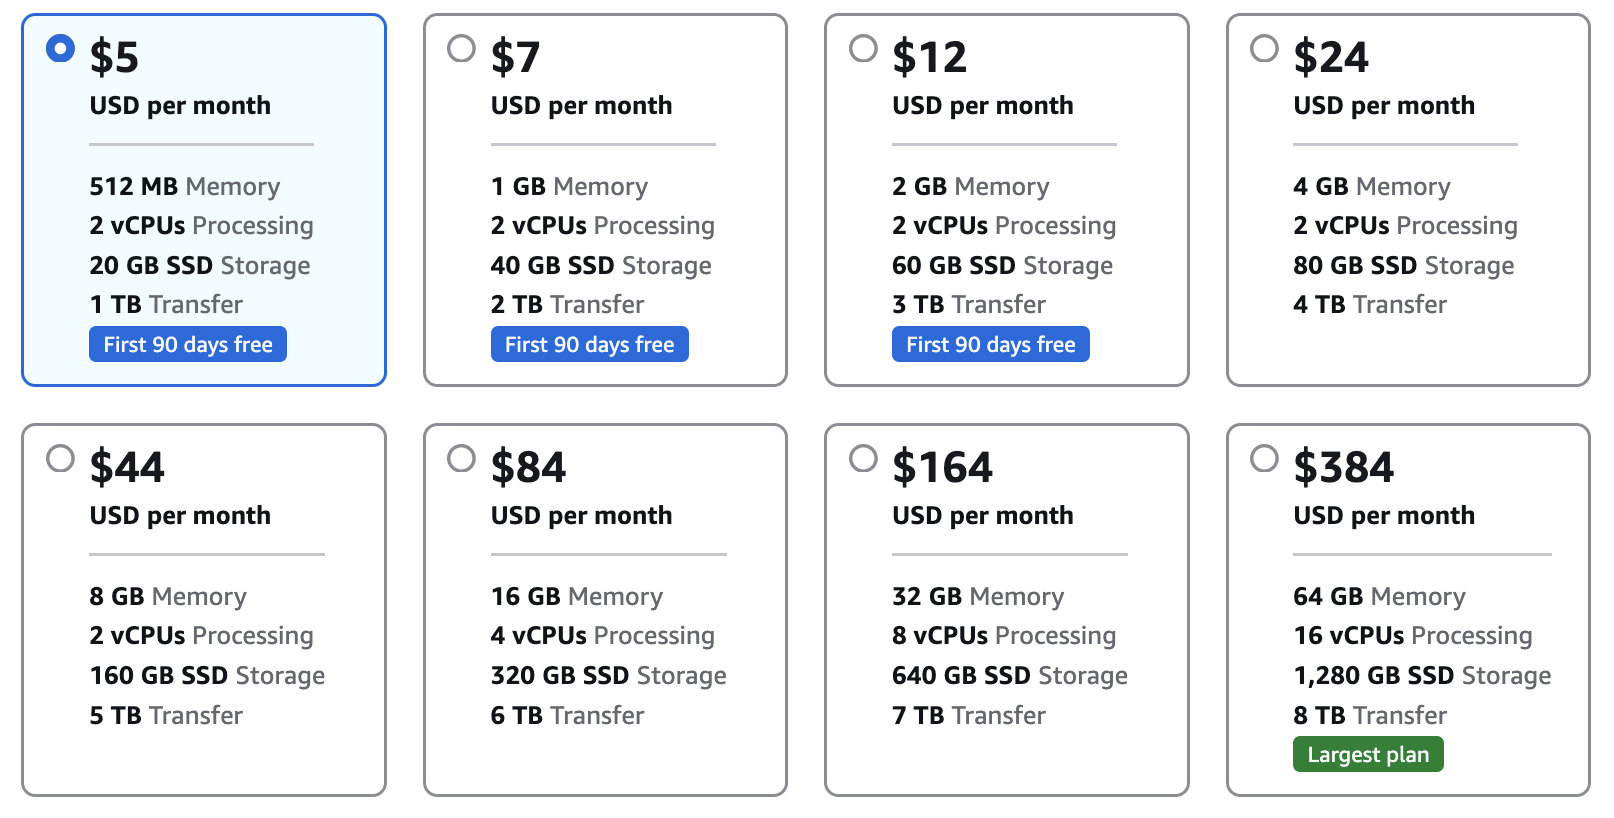
Task: Click the 160 GB SSD Storage line
Action: 207,676
